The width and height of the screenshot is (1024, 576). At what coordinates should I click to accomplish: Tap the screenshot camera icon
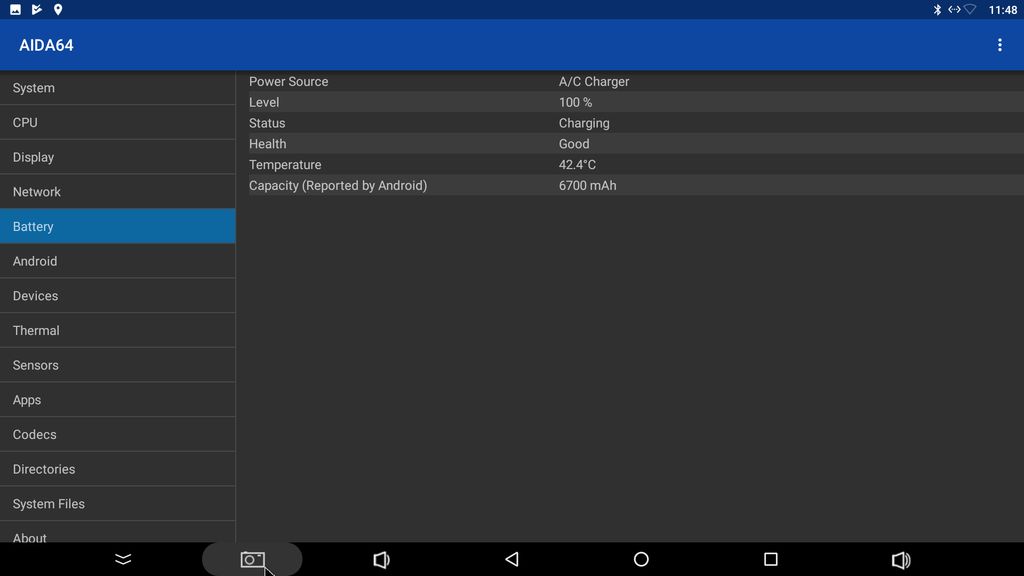point(252,559)
